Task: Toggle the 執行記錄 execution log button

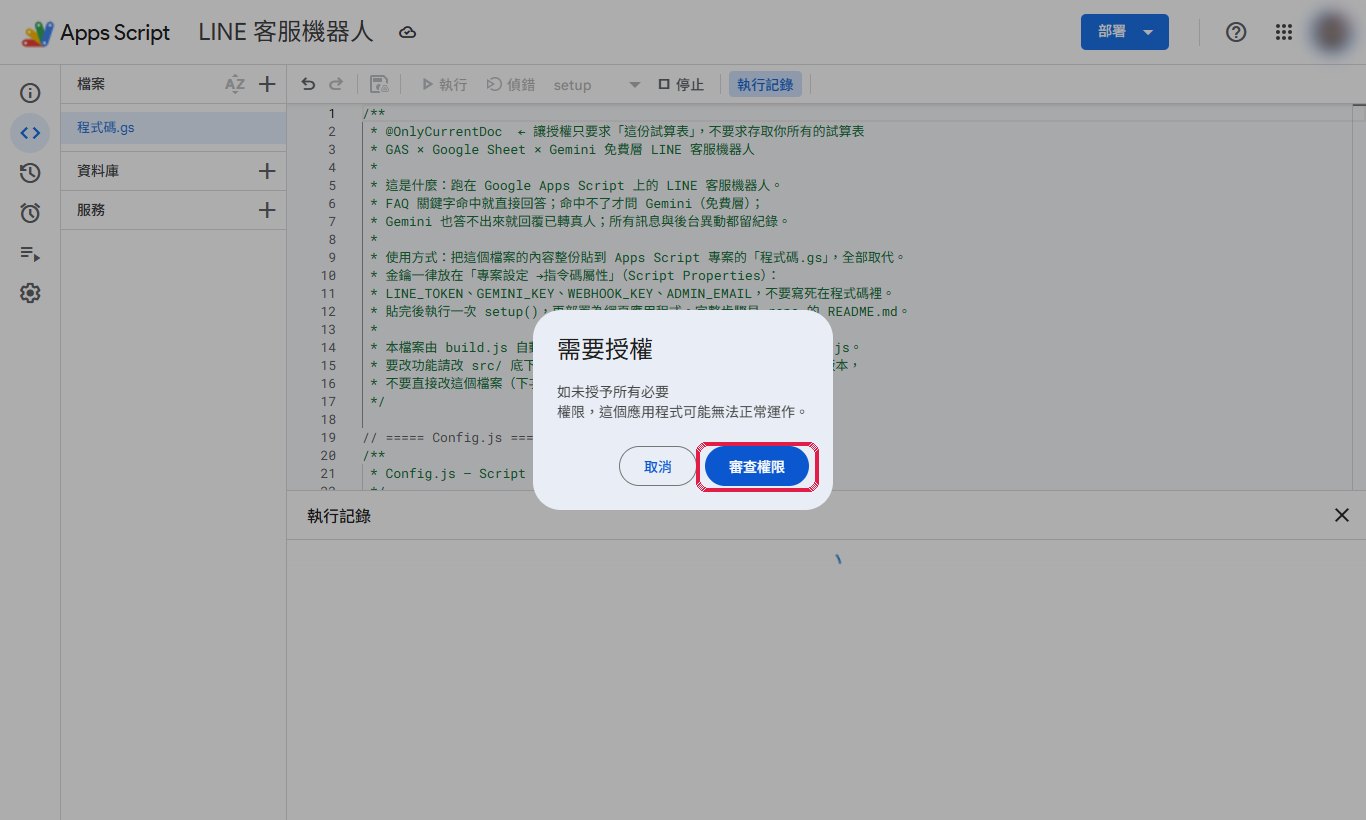Action: (765, 85)
